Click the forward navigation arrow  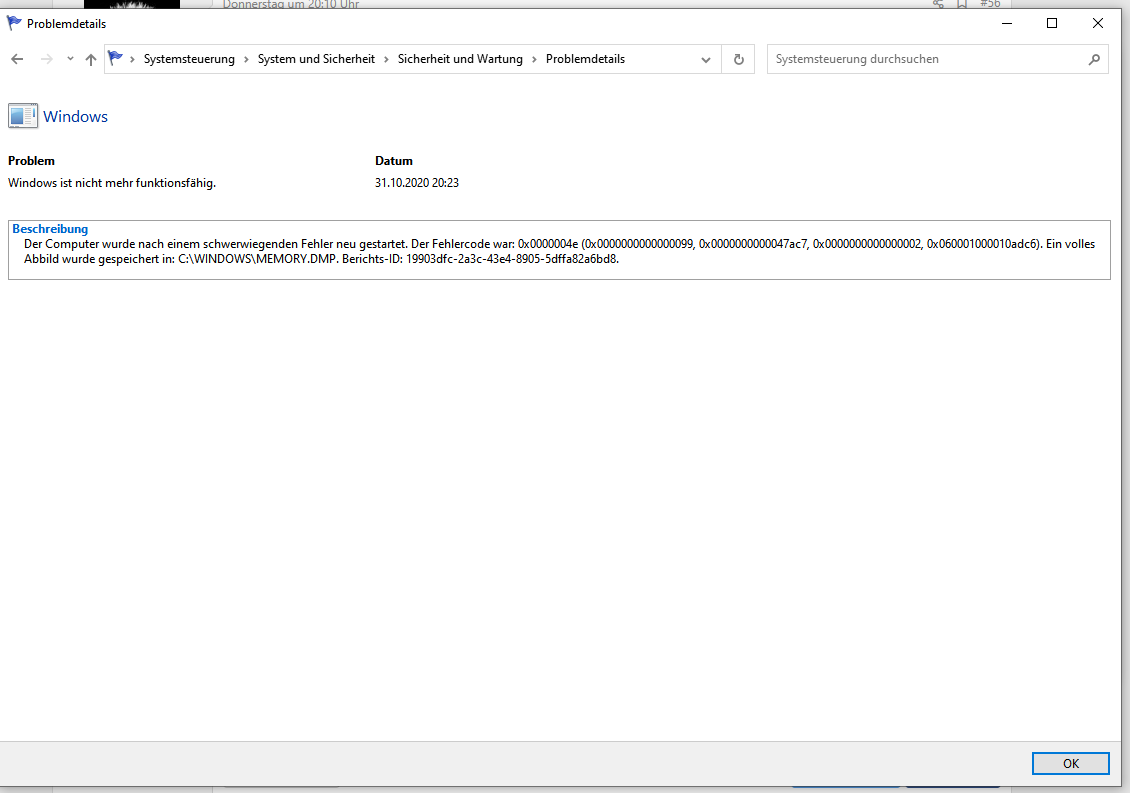click(x=47, y=59)
